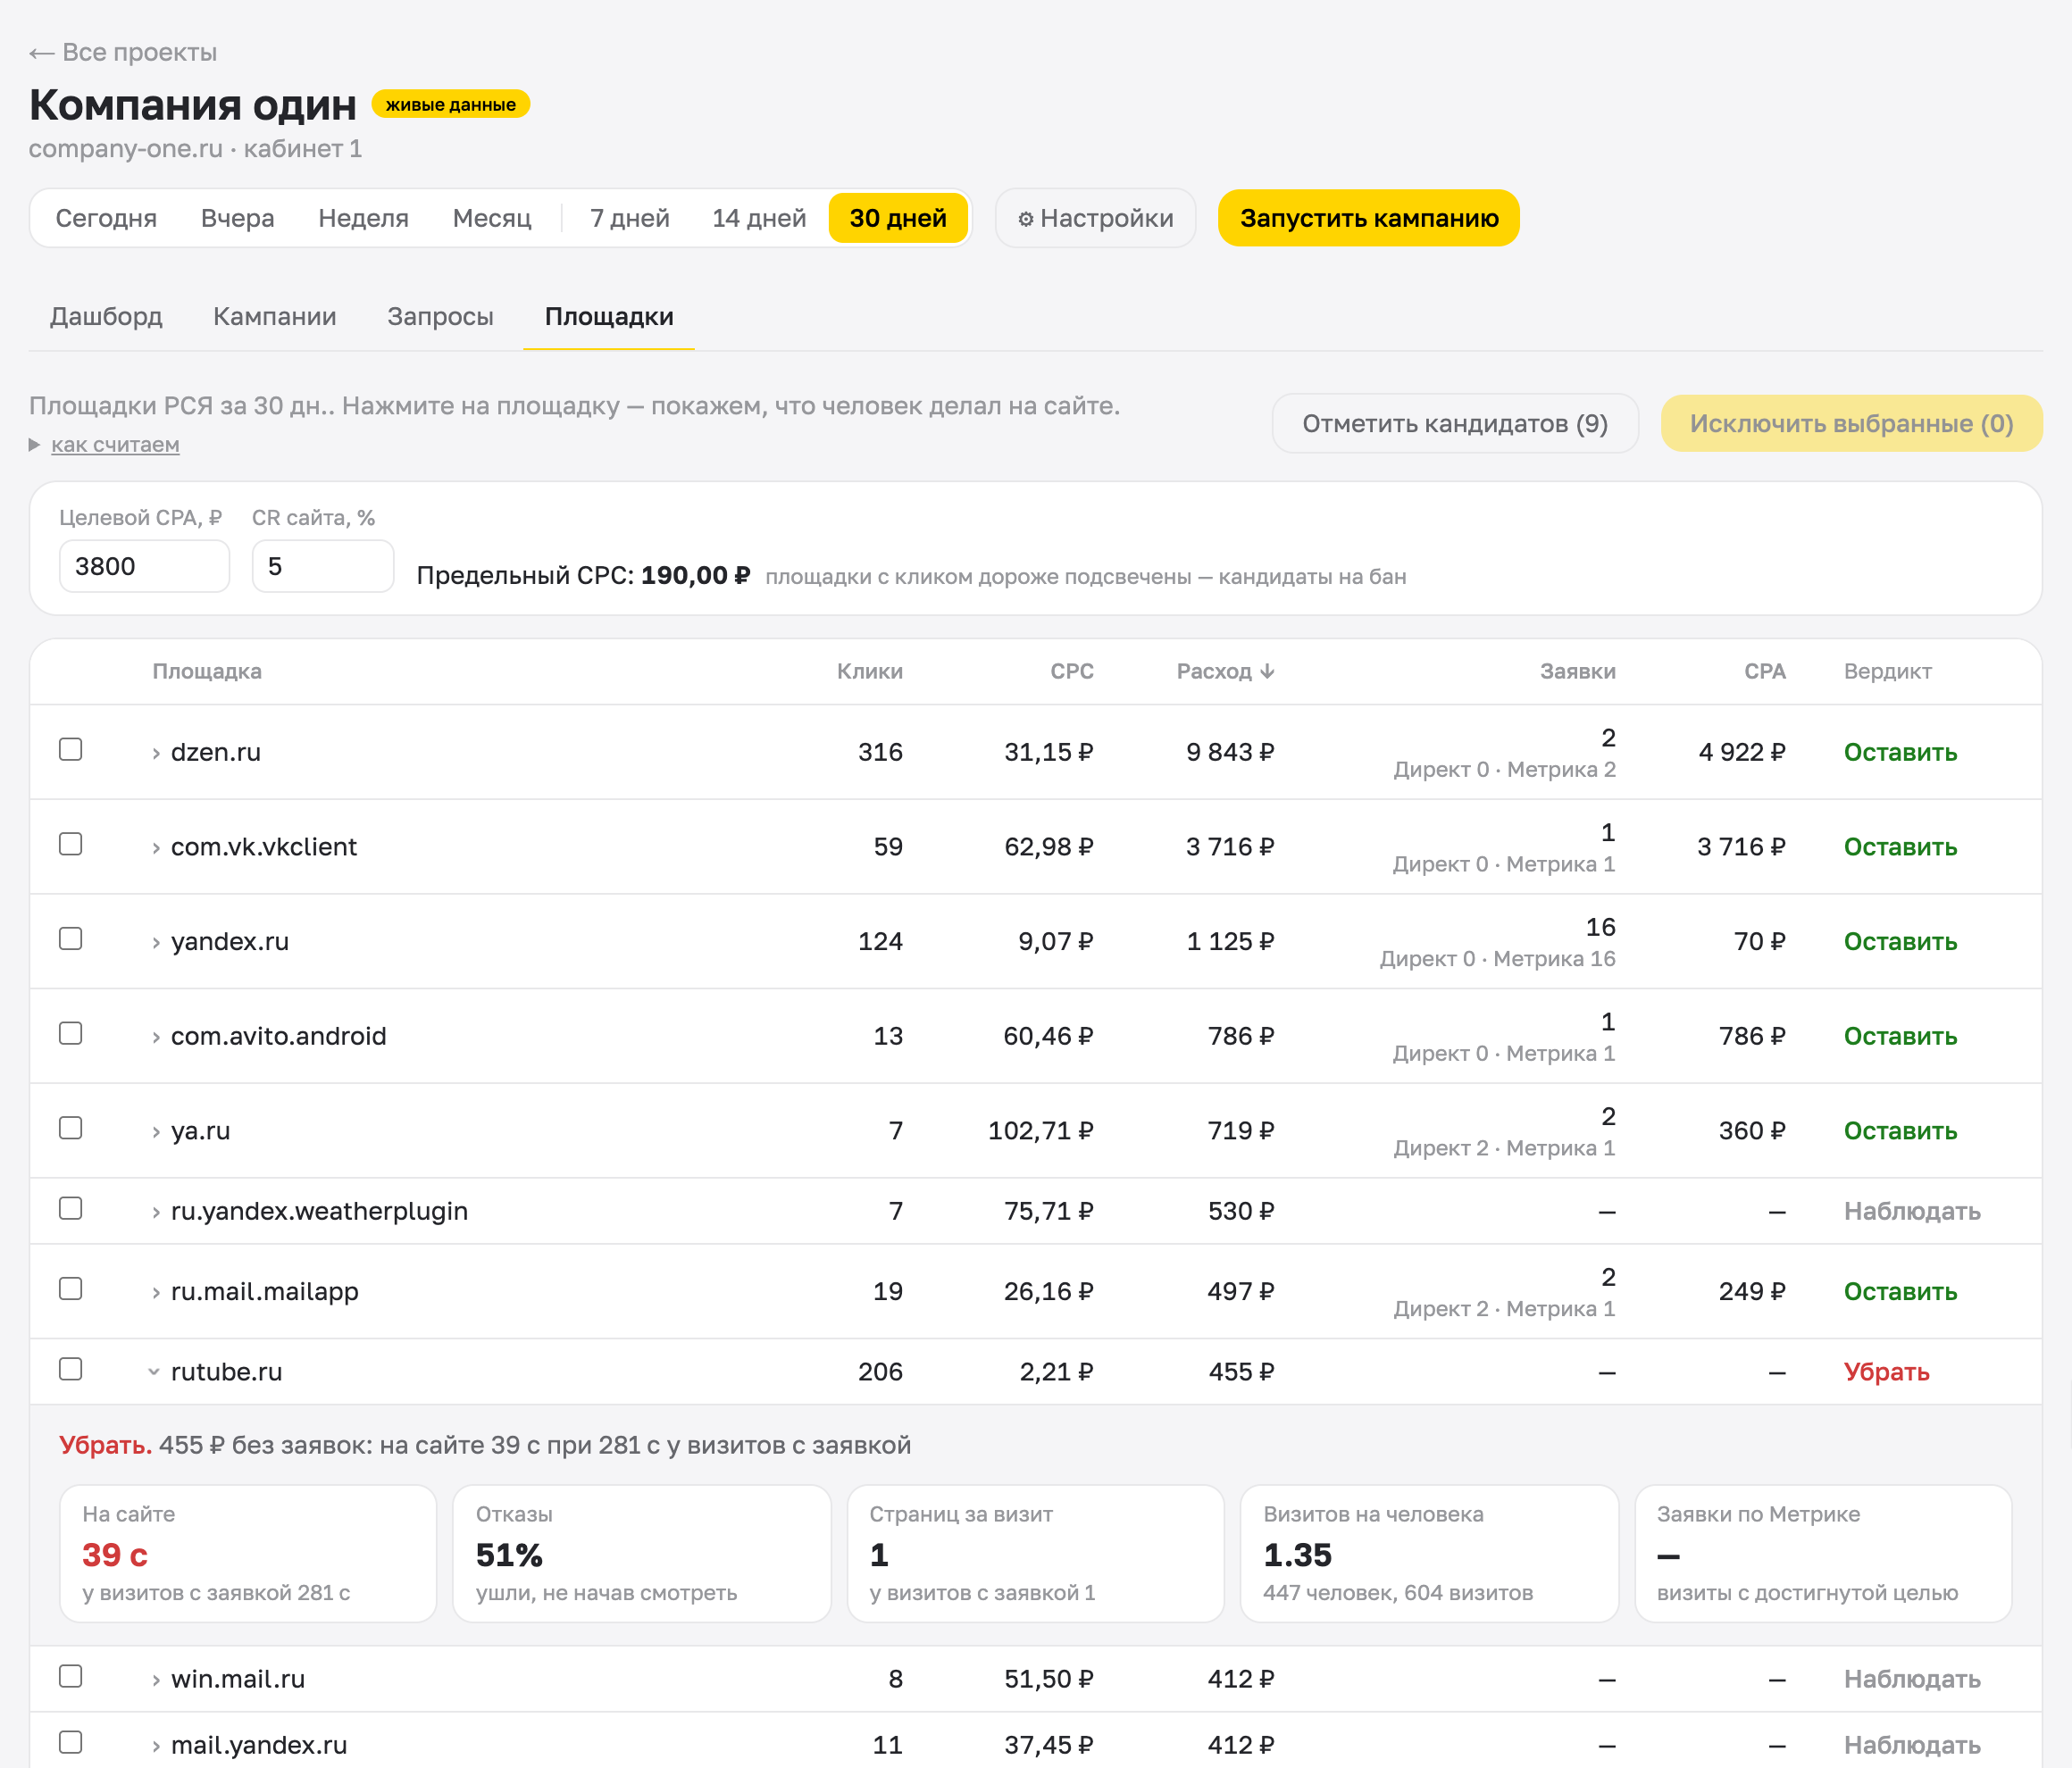The image size is (2072, 1768).
Task: Expand the dzen.ru row chevron
Action: pyautogui.click(x=156, y=753)
